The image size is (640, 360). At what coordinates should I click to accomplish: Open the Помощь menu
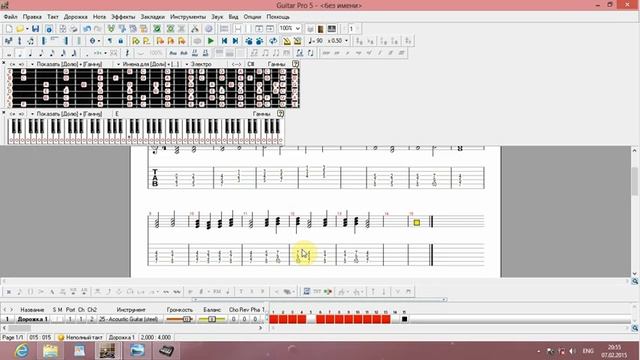point(278,17)
